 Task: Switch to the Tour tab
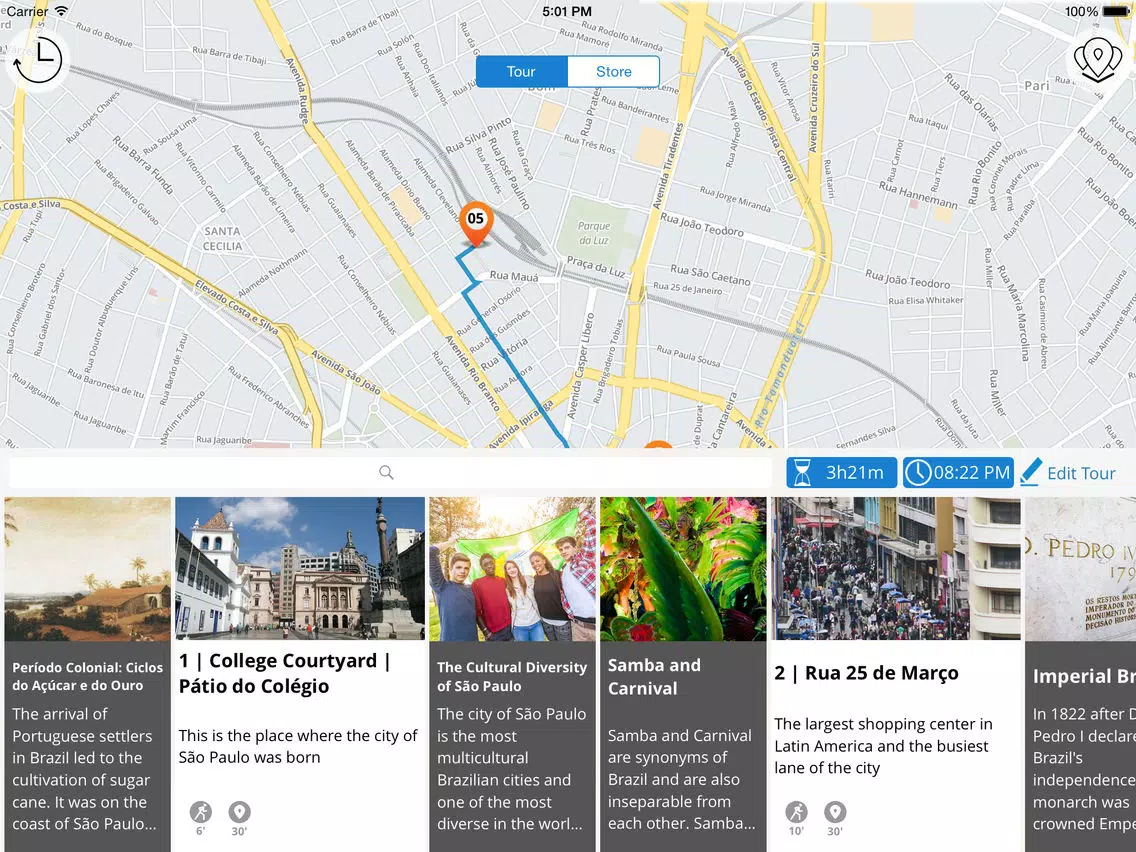point(522,72)
